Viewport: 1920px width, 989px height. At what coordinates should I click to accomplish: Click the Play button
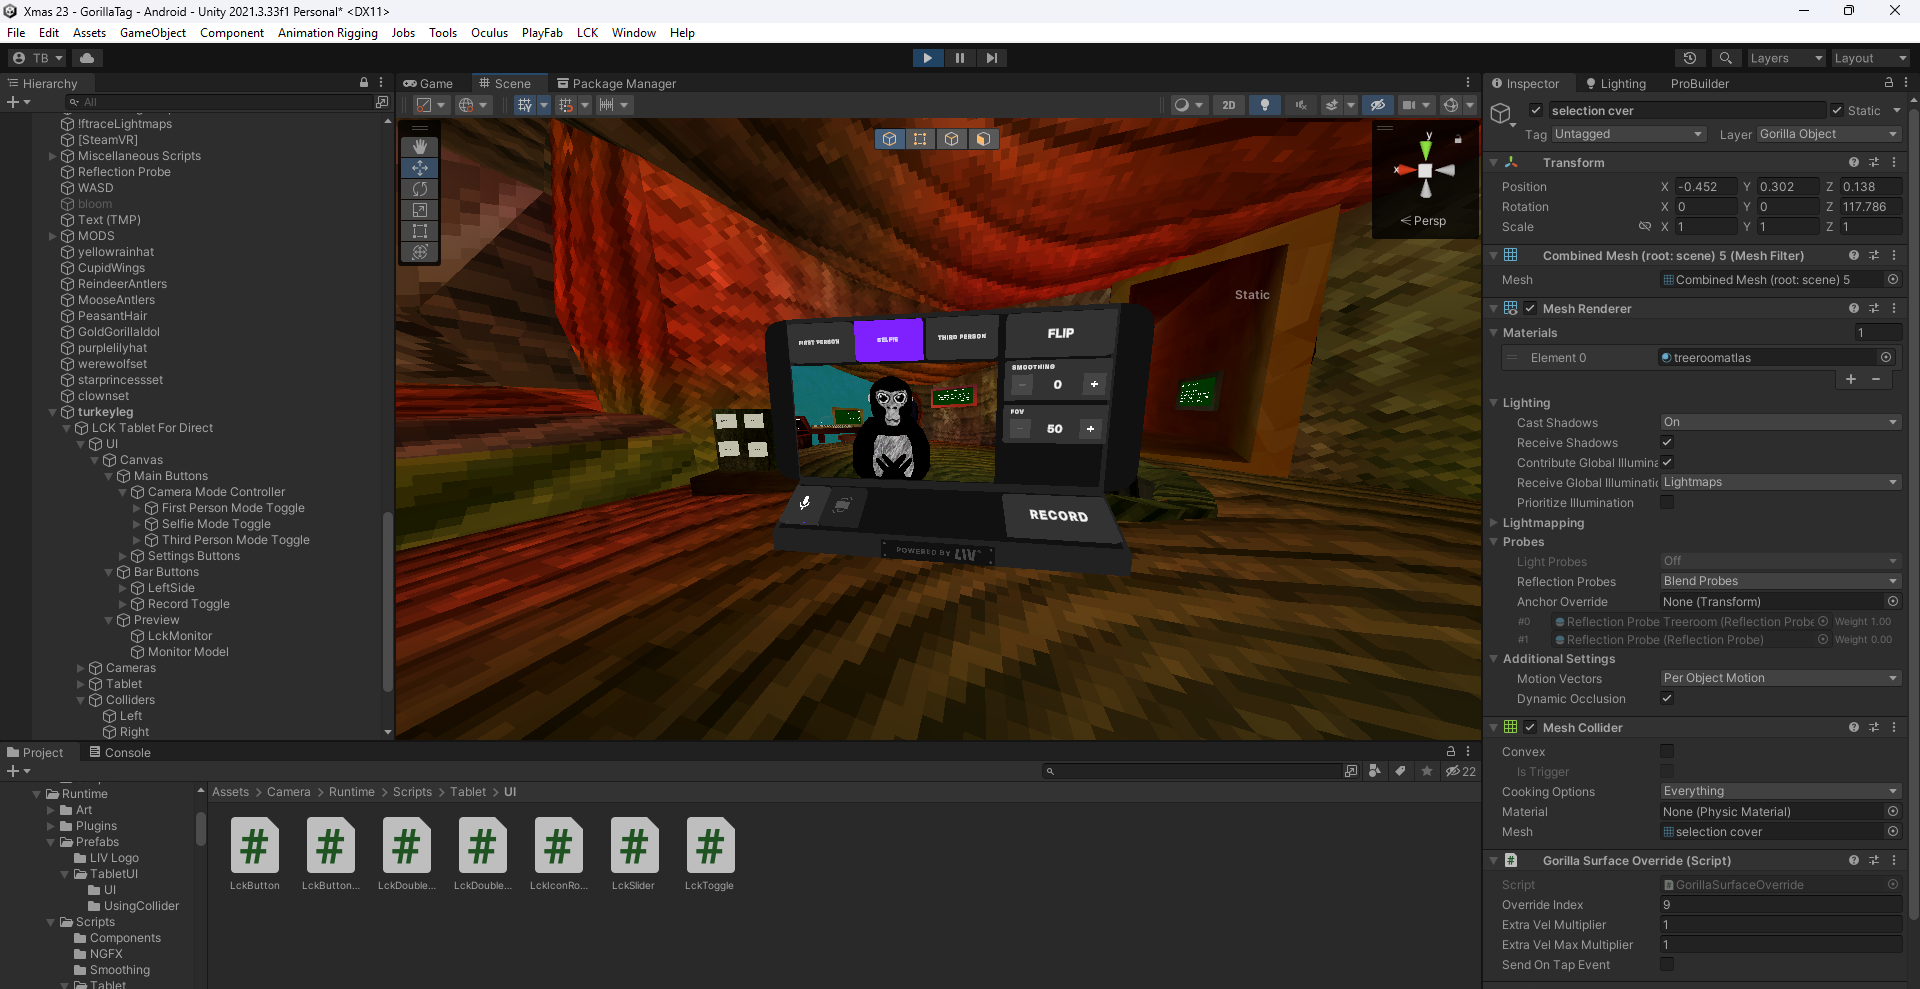point(928,58)
